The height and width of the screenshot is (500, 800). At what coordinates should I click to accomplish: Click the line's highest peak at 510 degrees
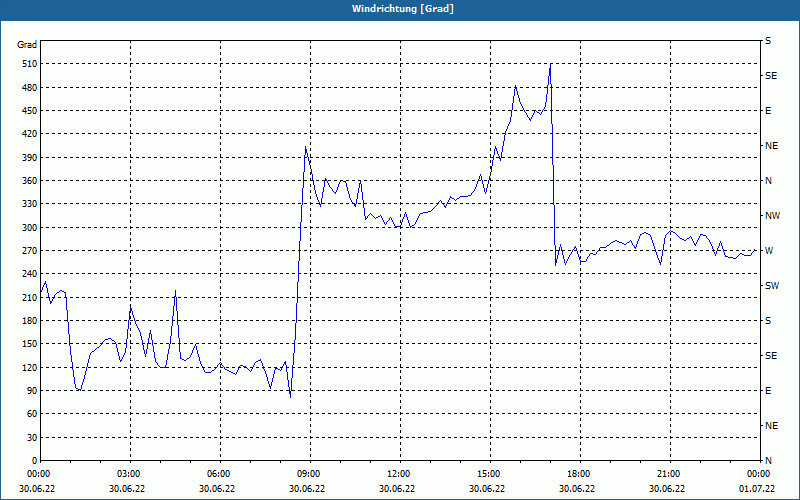point(550,65)
